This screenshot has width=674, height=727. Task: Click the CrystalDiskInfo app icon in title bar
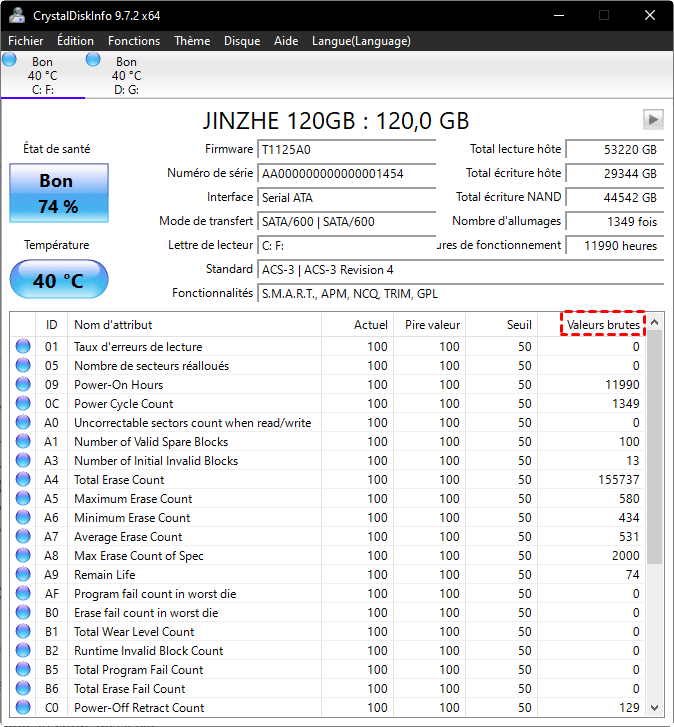coord(17,15)
